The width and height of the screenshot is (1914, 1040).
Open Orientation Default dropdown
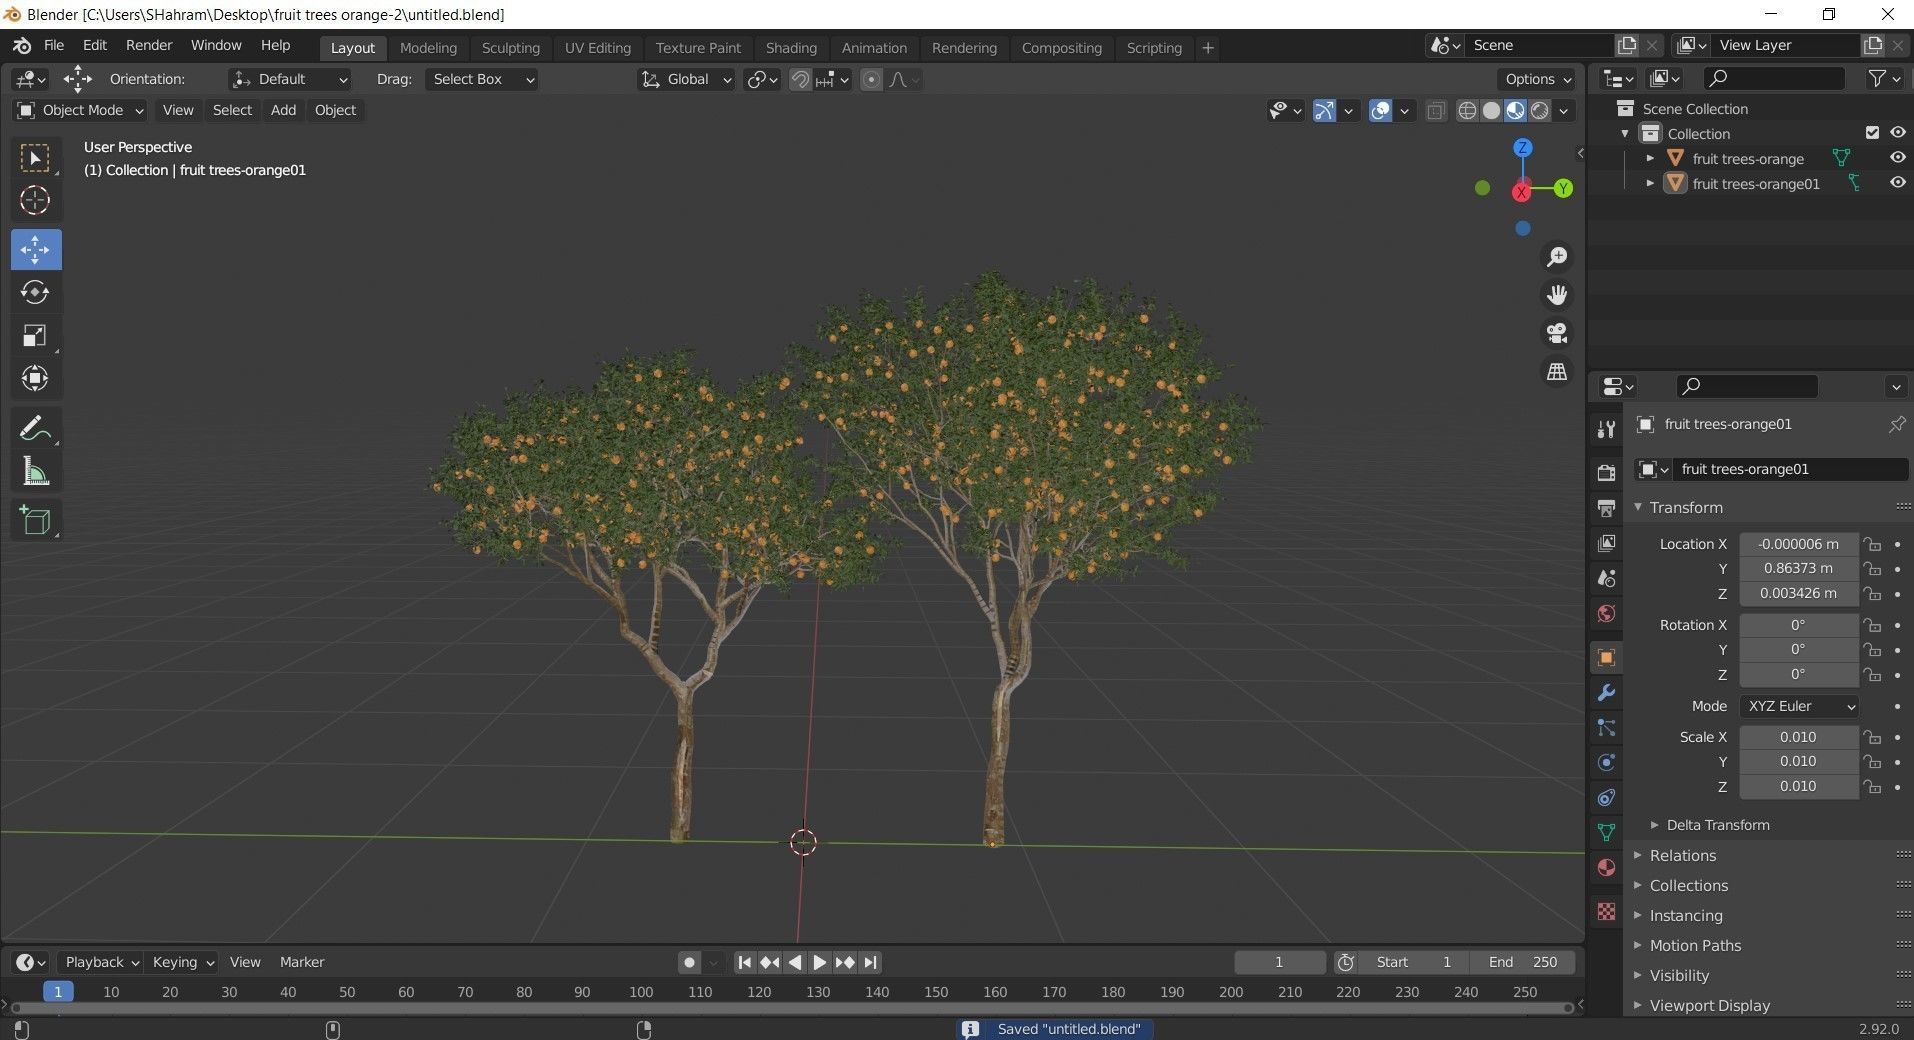(290, 79)
